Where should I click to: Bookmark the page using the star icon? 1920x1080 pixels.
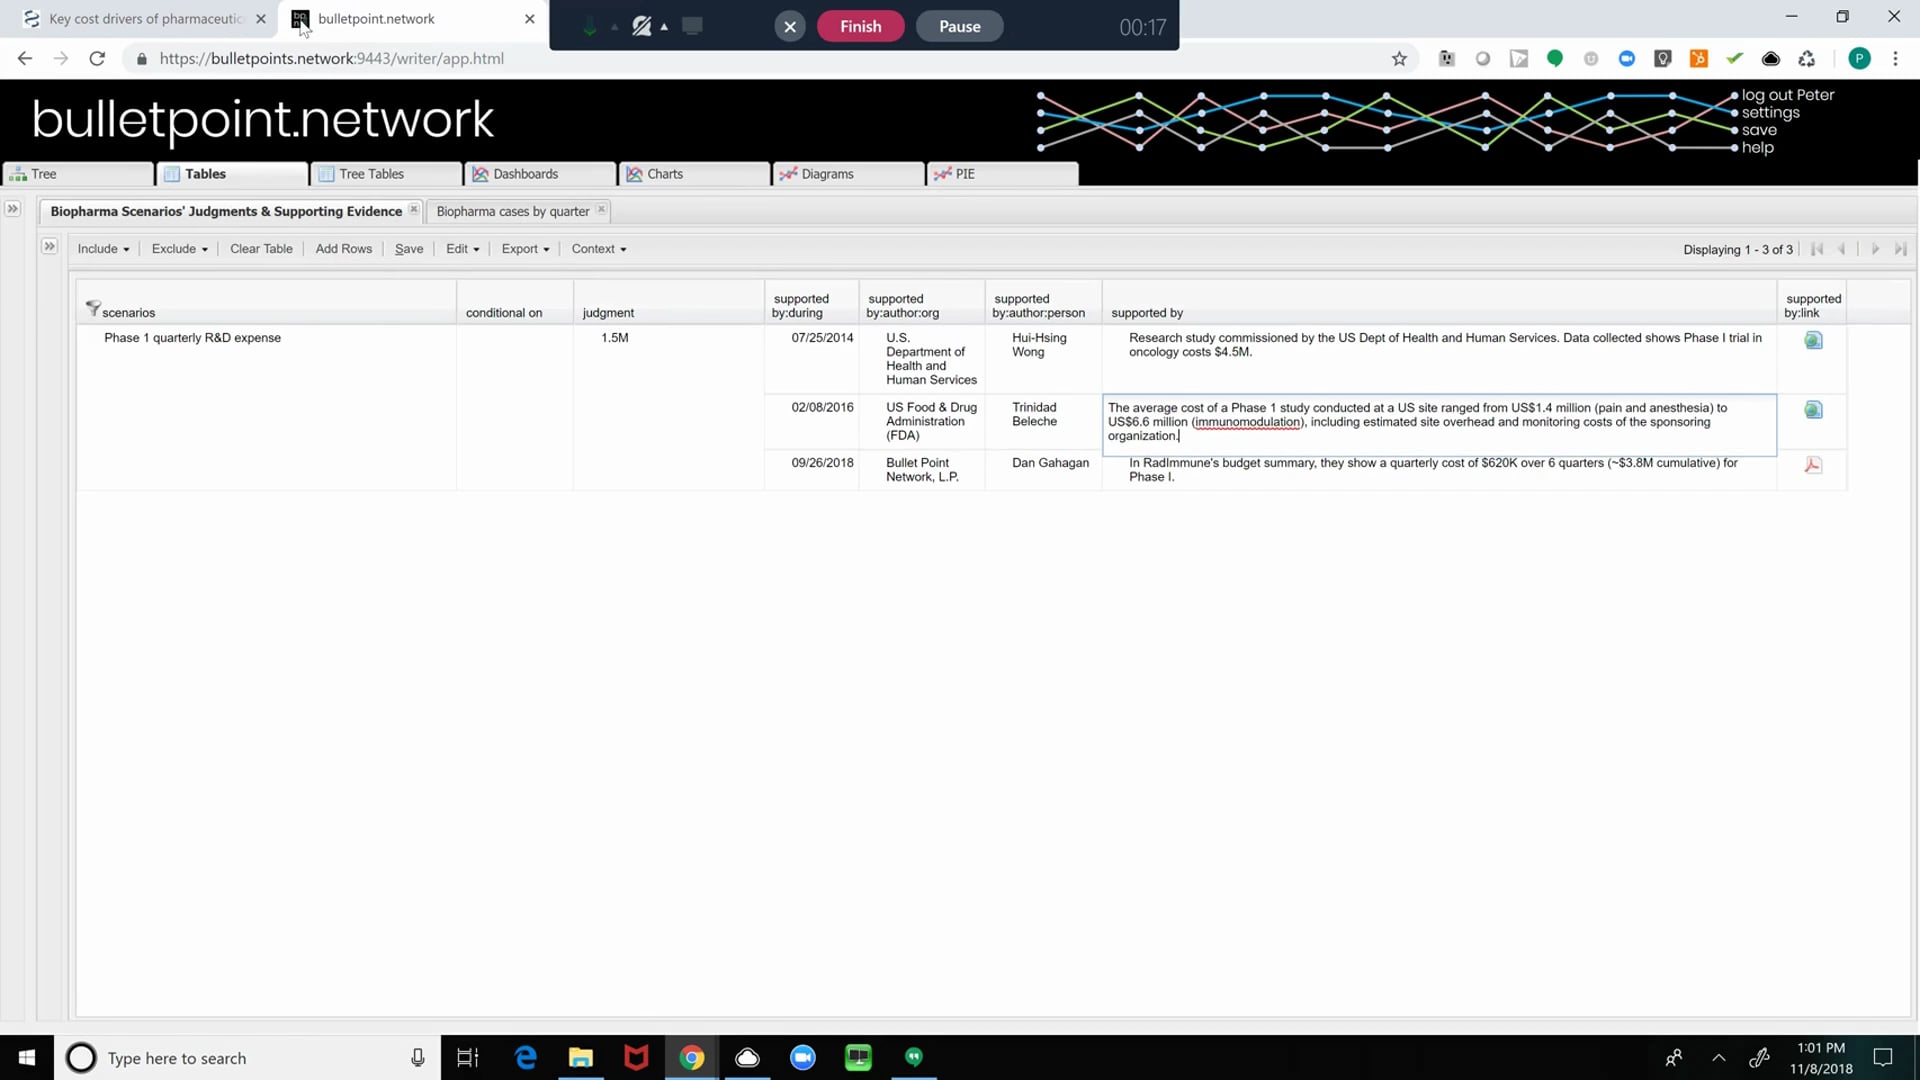(x=1399, y=58)
